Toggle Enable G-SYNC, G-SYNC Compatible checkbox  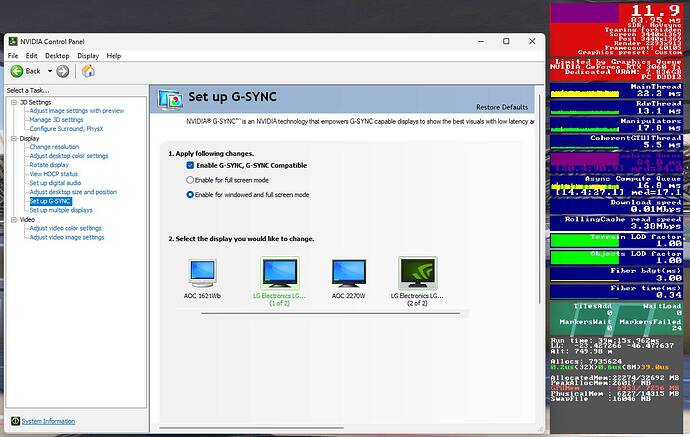pyautogui.click(x=190, y=165)
